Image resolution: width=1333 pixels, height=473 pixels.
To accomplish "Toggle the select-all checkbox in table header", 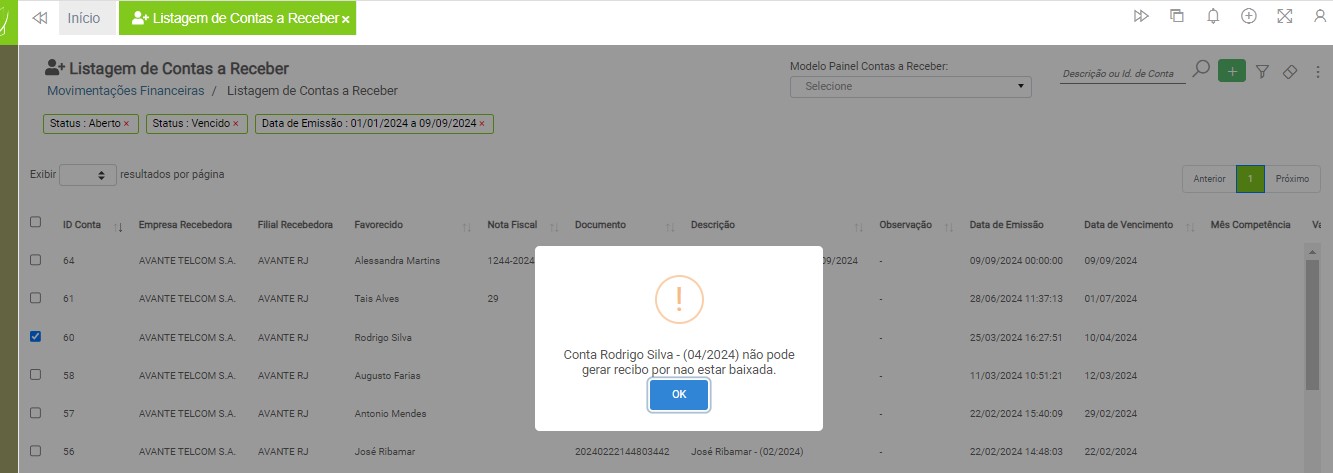I will point(36,223).
